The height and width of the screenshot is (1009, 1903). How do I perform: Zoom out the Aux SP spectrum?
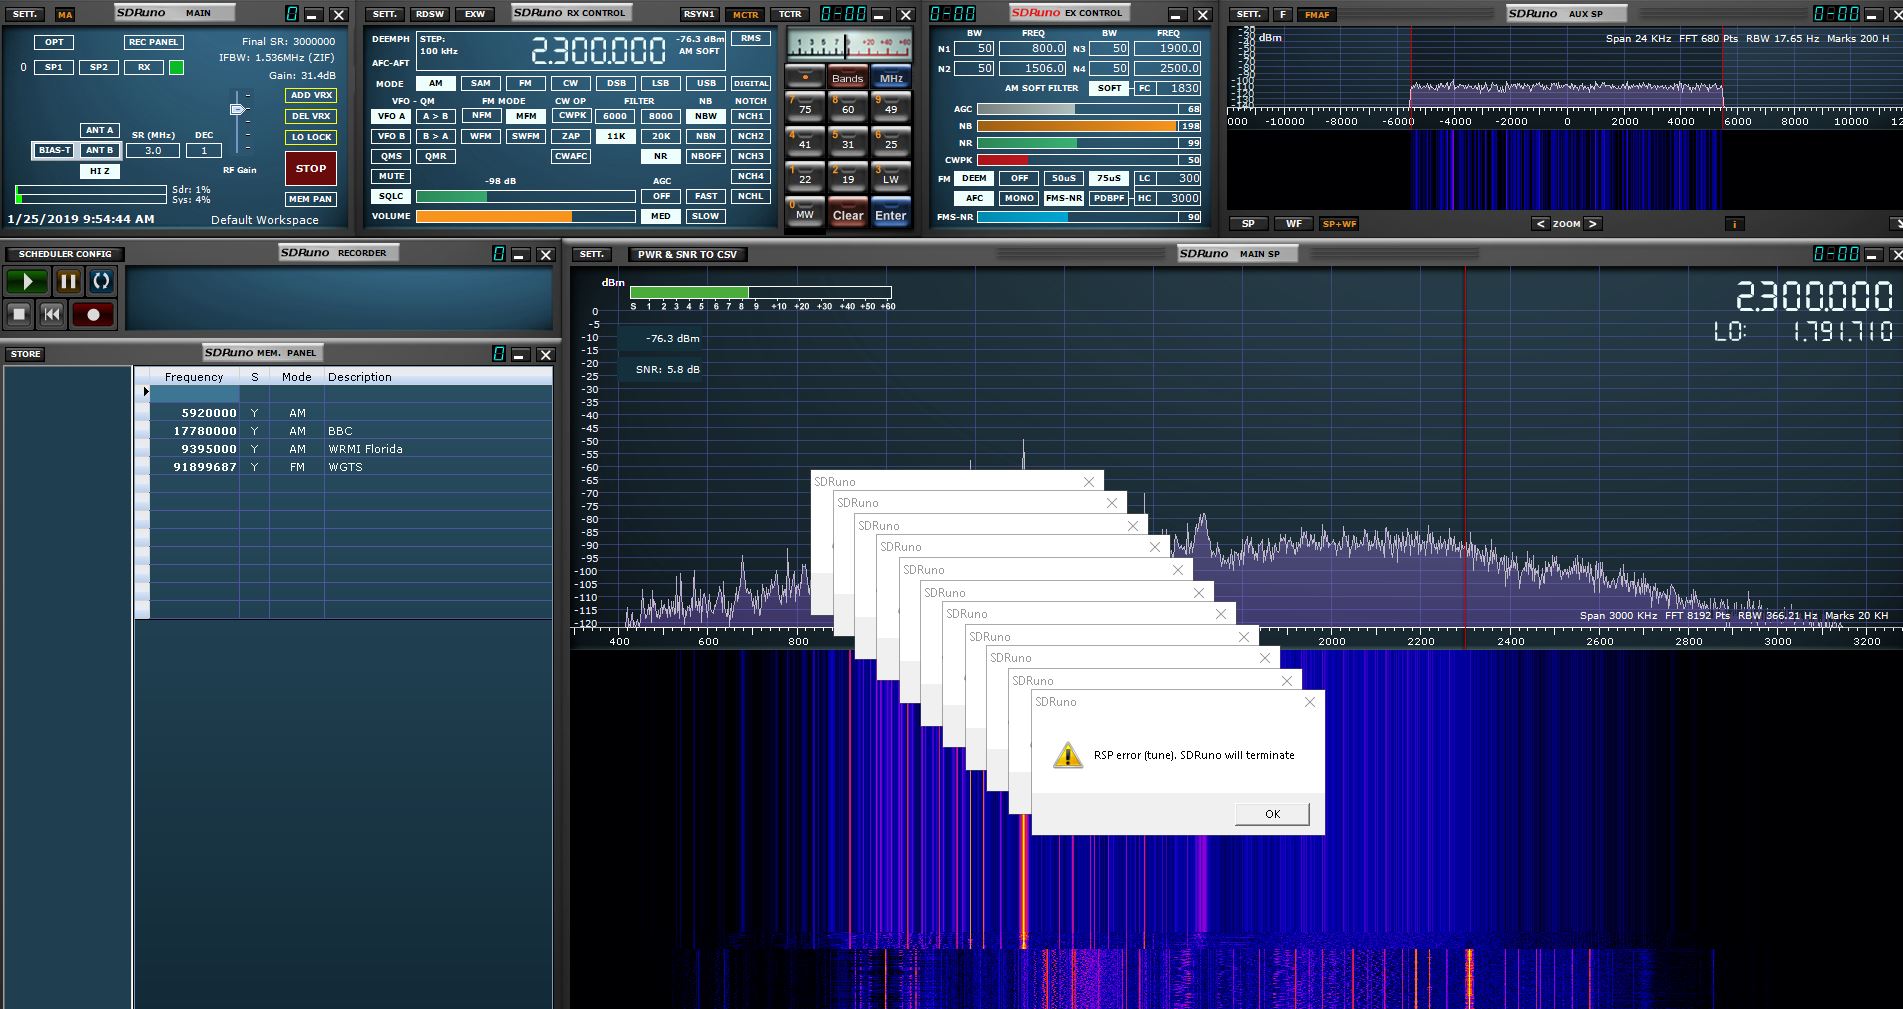tap(1541, 224)
